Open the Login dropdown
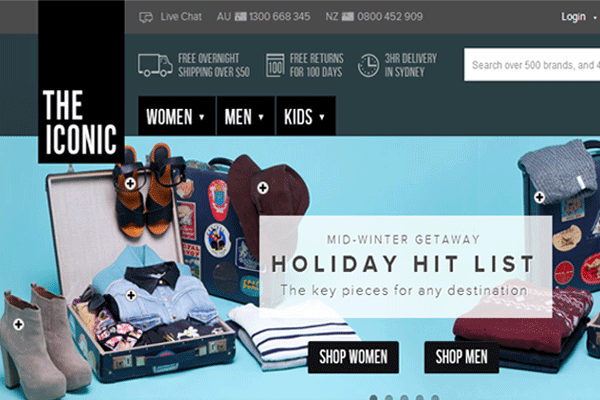Screen dimensions: 600x400 point(579,17)
